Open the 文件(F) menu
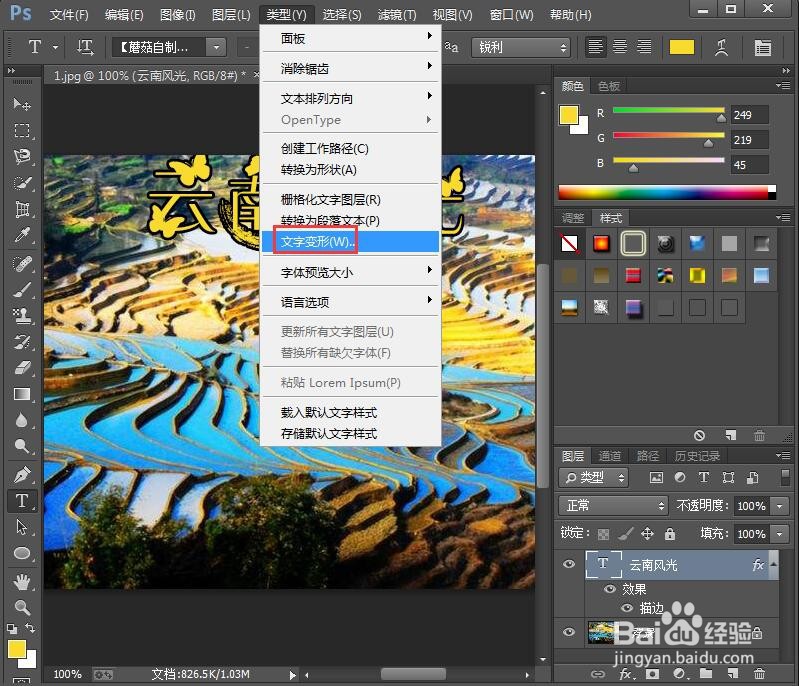Viewport: 799px width, 686px height. pos(69,15)
